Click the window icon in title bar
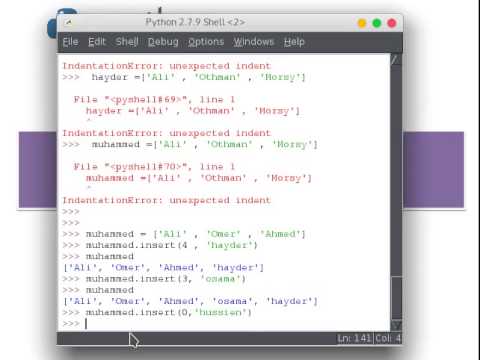This screenshot has height=360, width=480. (x=69, y=23)
